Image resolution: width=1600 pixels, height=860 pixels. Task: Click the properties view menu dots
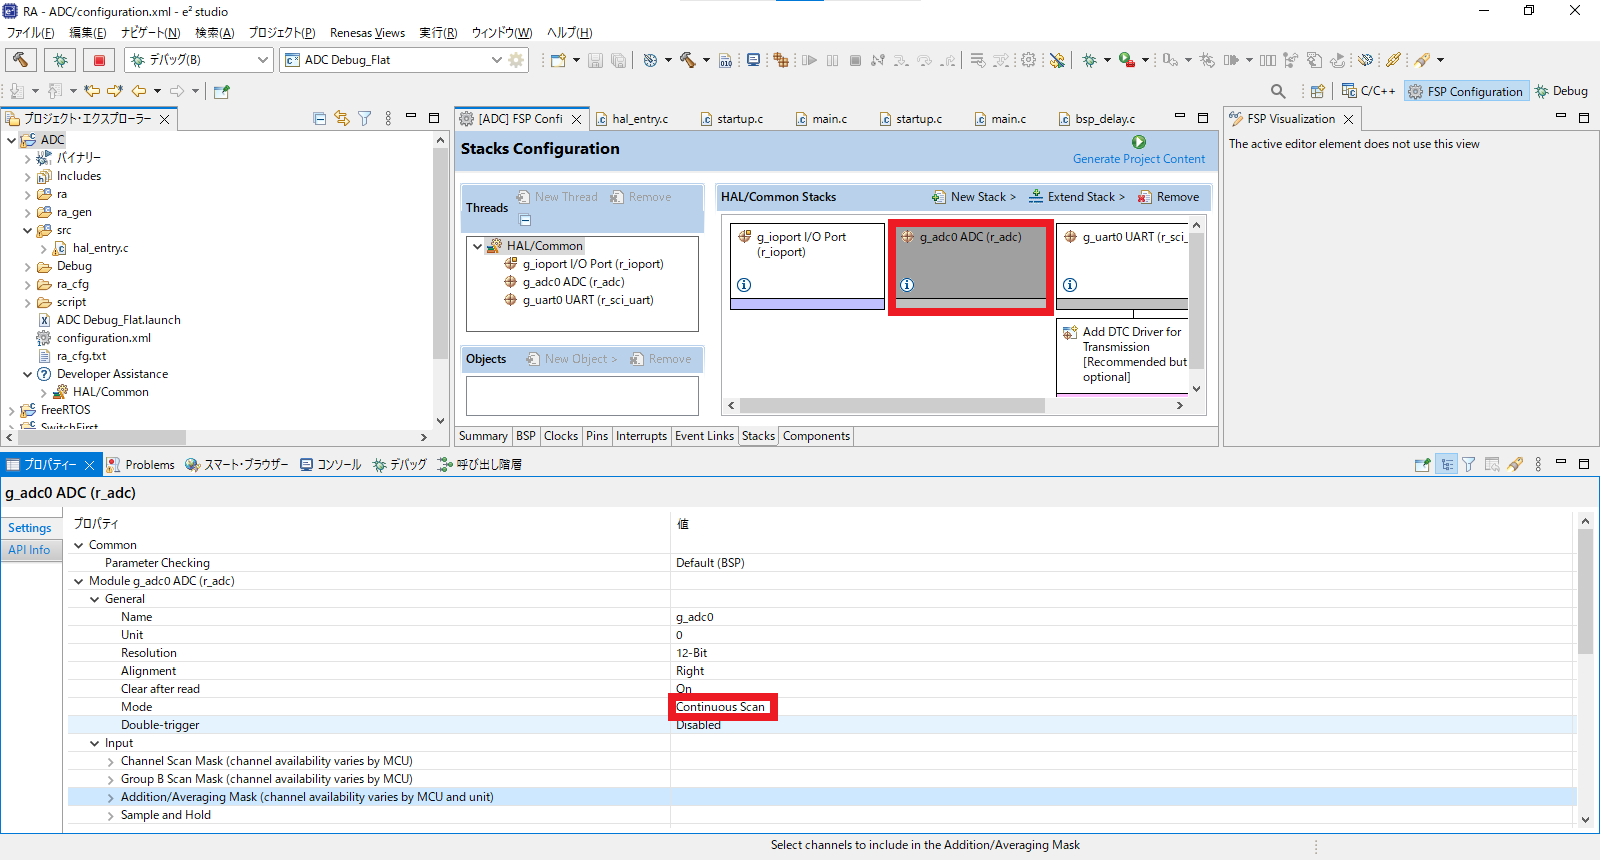pos(1538,464)
